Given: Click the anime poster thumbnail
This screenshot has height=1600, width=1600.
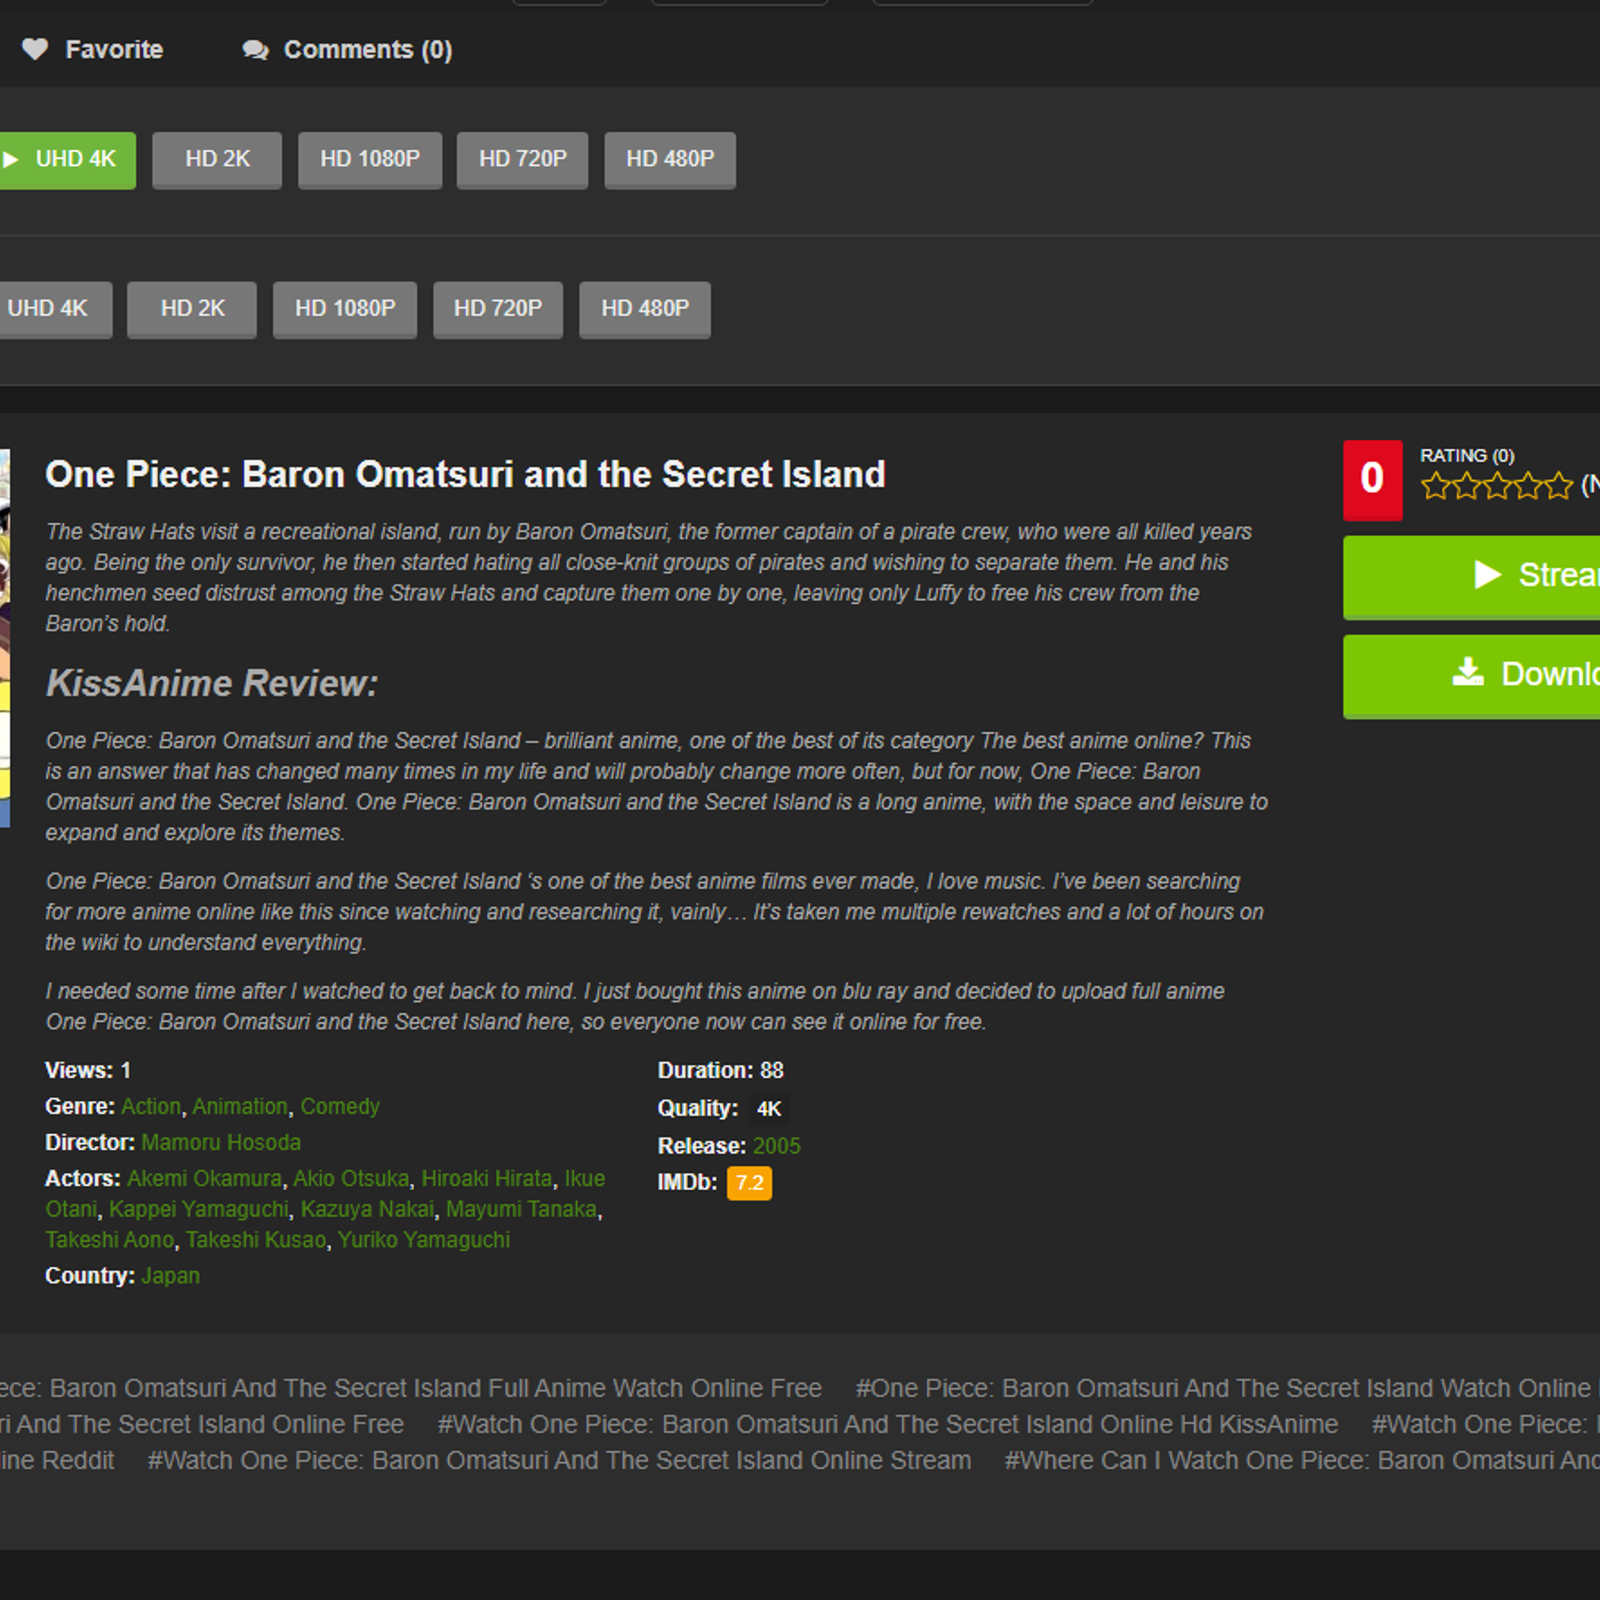Looking at the screenshot, I should (4, 640).
